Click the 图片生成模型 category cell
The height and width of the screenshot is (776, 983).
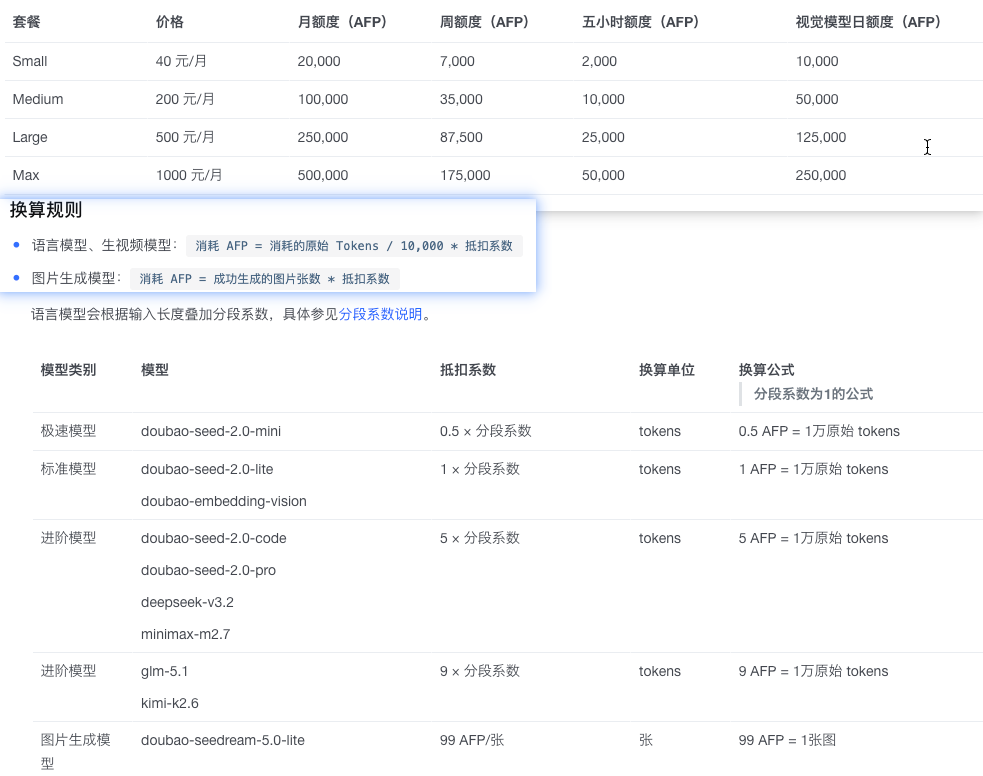click(75, 752)
